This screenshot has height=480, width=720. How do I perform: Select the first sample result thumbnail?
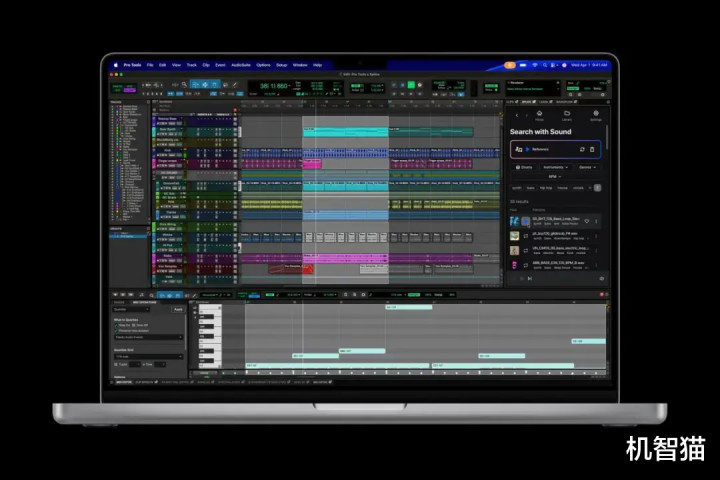click(x=515, y=220)
